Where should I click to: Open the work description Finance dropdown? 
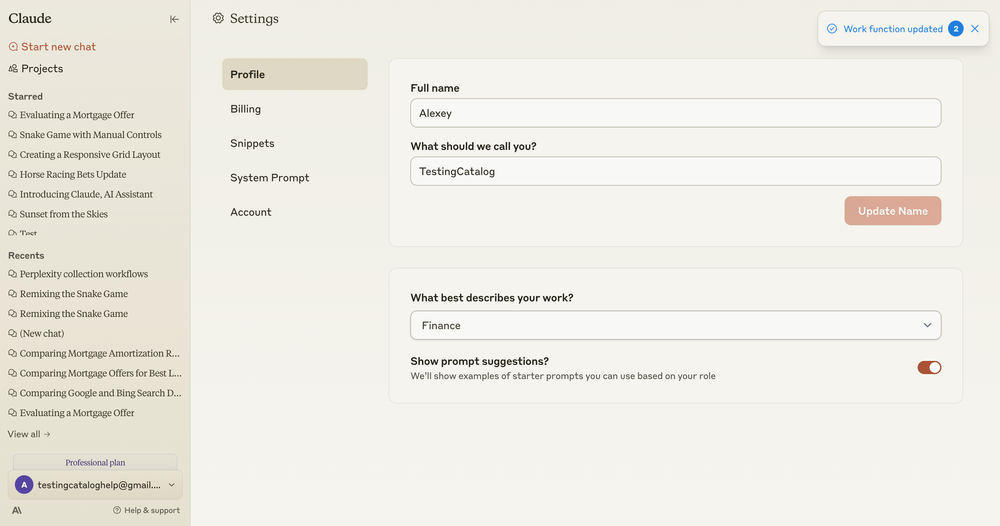[x=675, y=325]
